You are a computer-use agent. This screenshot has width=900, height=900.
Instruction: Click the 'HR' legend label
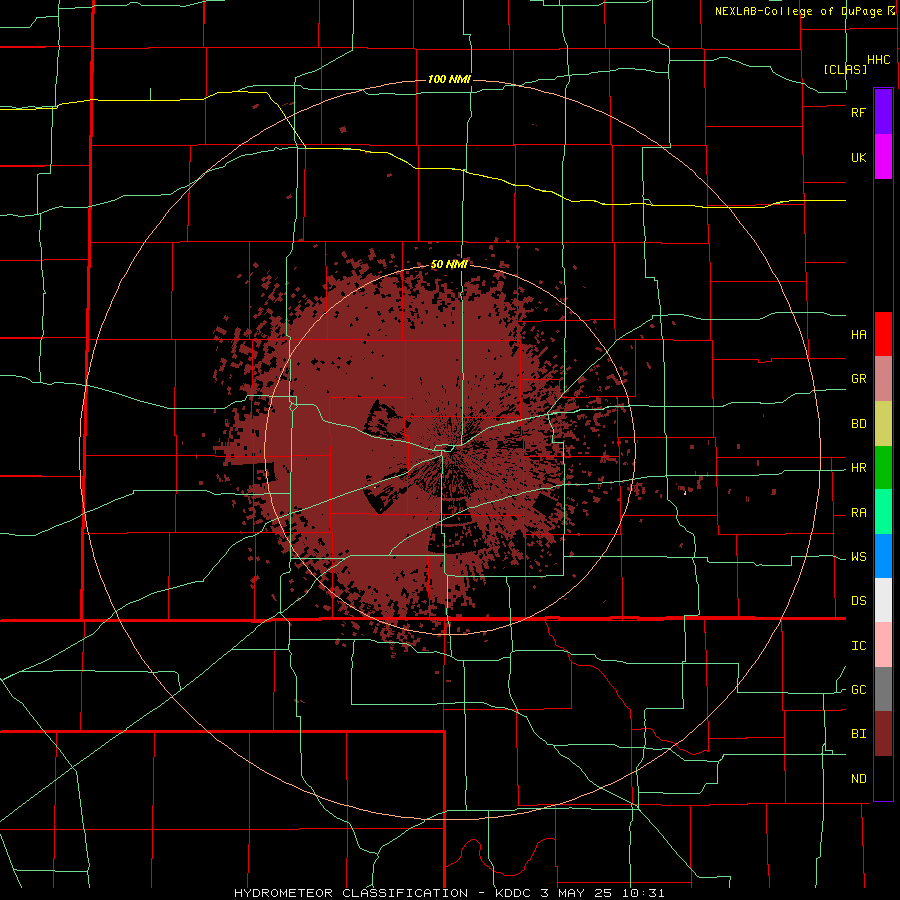click(858, 468)
